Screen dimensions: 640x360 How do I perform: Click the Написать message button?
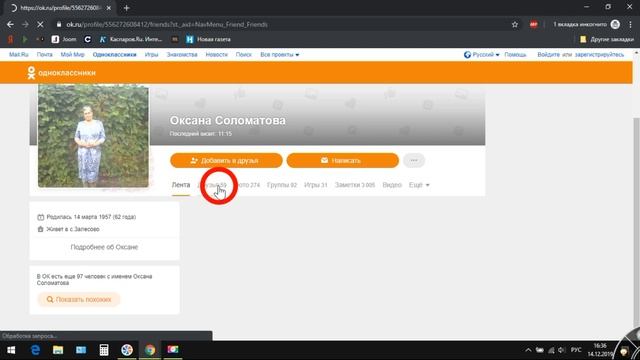(x=342, y=160)
